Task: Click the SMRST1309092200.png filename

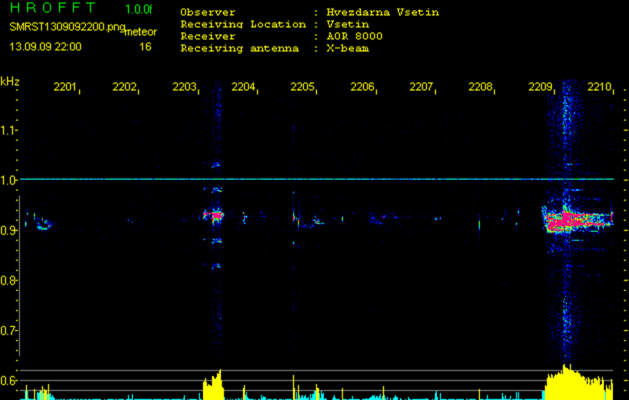Action: (66, 28)
